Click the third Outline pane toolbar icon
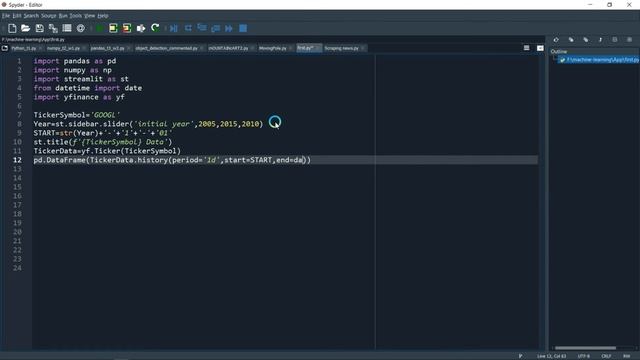 click(586, 40)
